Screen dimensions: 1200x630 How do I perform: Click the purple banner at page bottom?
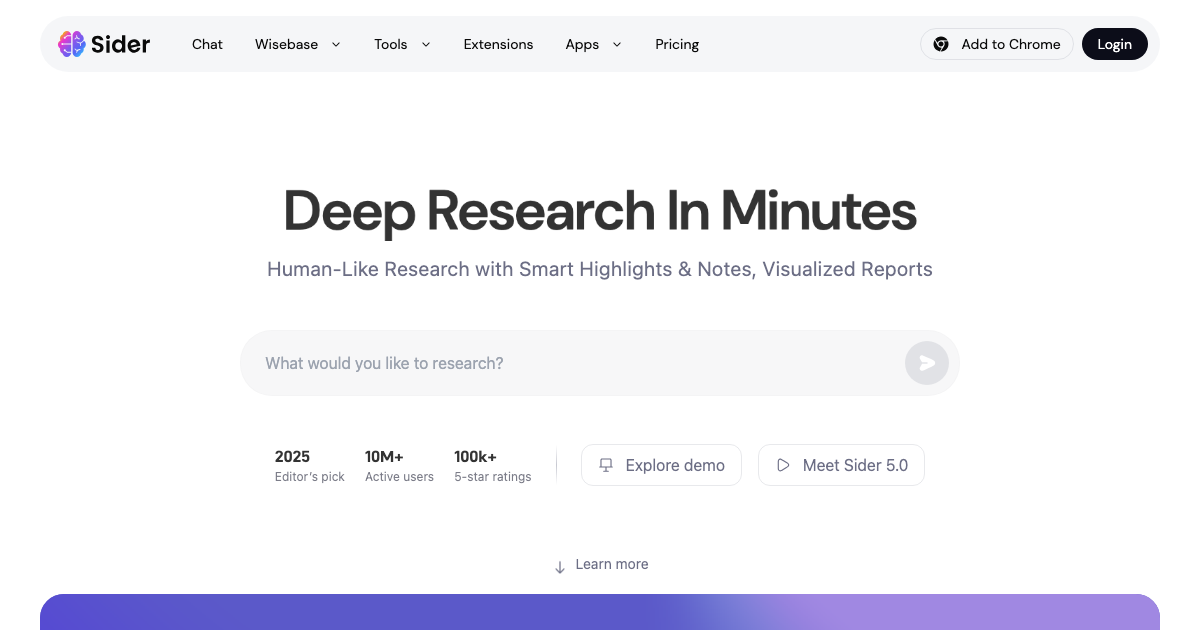pos(600,612)
